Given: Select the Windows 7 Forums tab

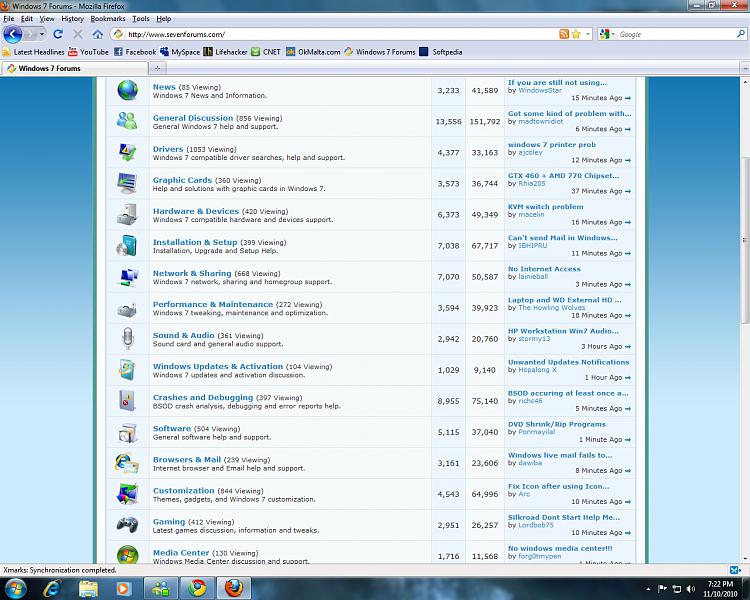Looking at the screenshot, I should (74, 68).
